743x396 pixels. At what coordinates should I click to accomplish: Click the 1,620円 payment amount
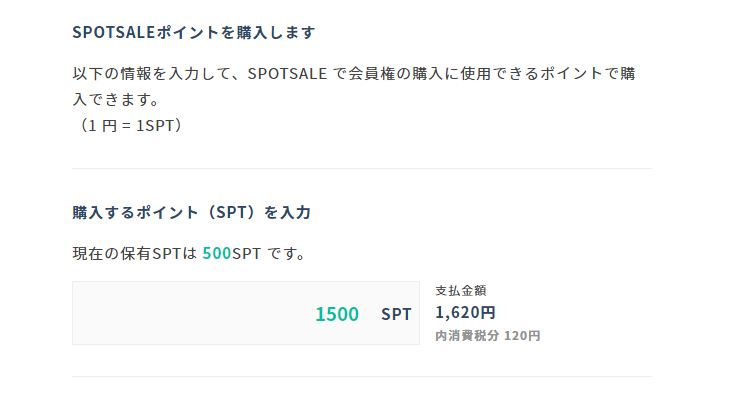tap(465, 313)
